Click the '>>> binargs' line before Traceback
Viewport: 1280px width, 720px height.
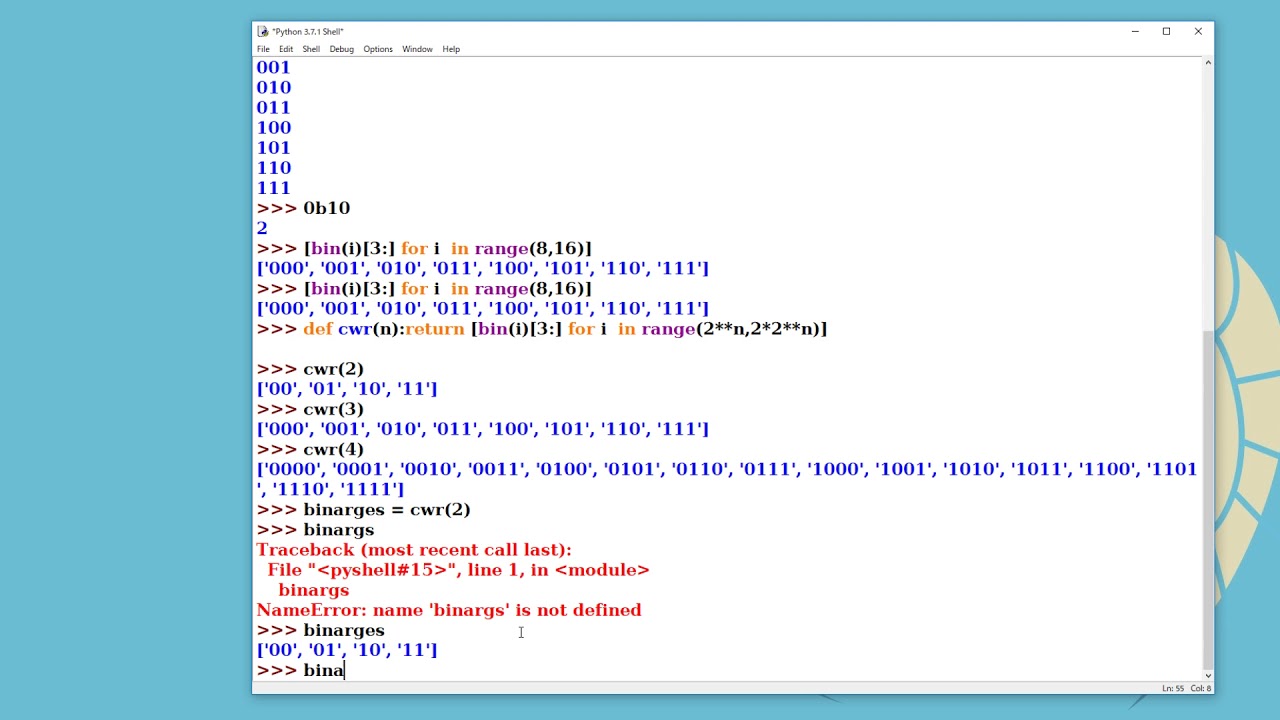(315, 530)
